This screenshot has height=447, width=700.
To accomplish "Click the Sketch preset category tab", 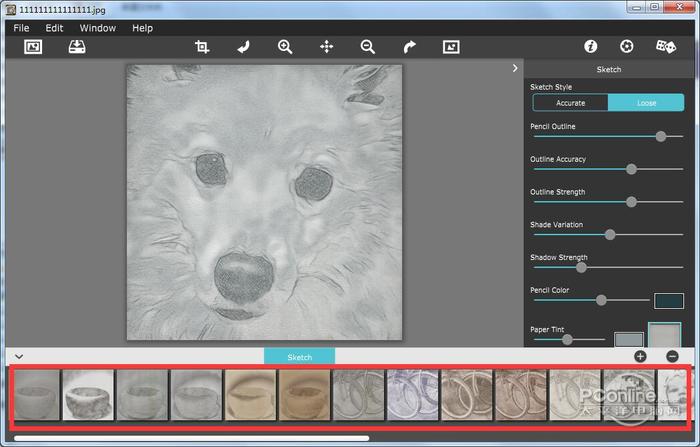I will pyautogui.click(x=299, y=357).
